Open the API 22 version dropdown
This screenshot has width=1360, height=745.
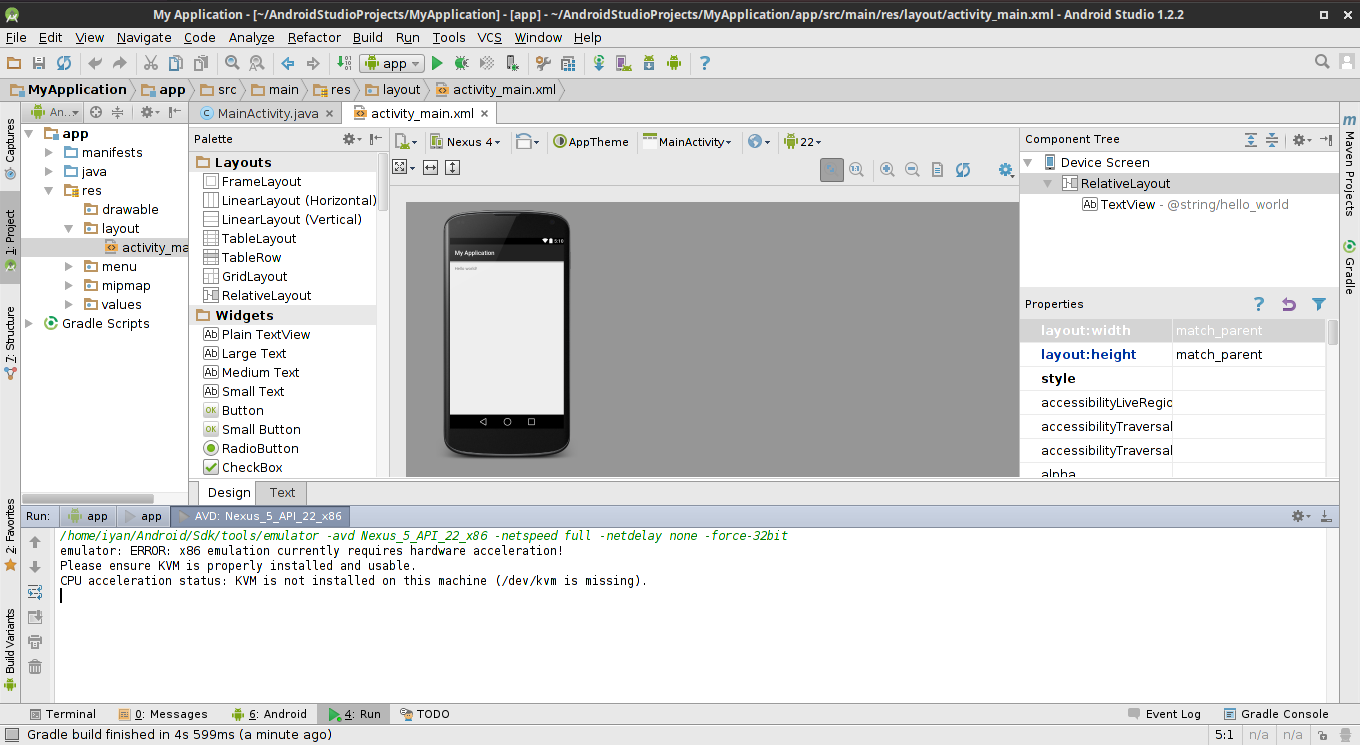(803, 142)
